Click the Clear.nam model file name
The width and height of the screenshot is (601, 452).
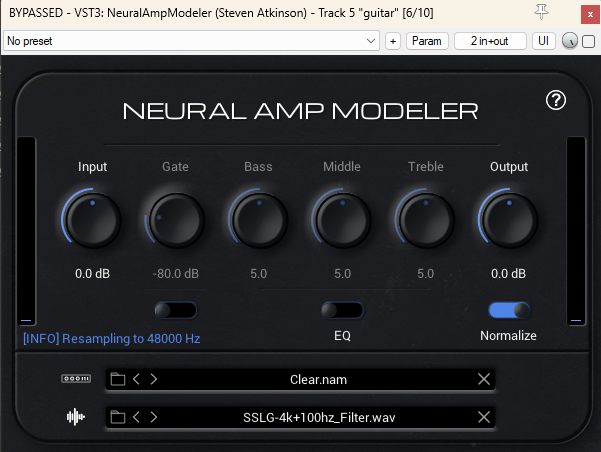[318, 380]
